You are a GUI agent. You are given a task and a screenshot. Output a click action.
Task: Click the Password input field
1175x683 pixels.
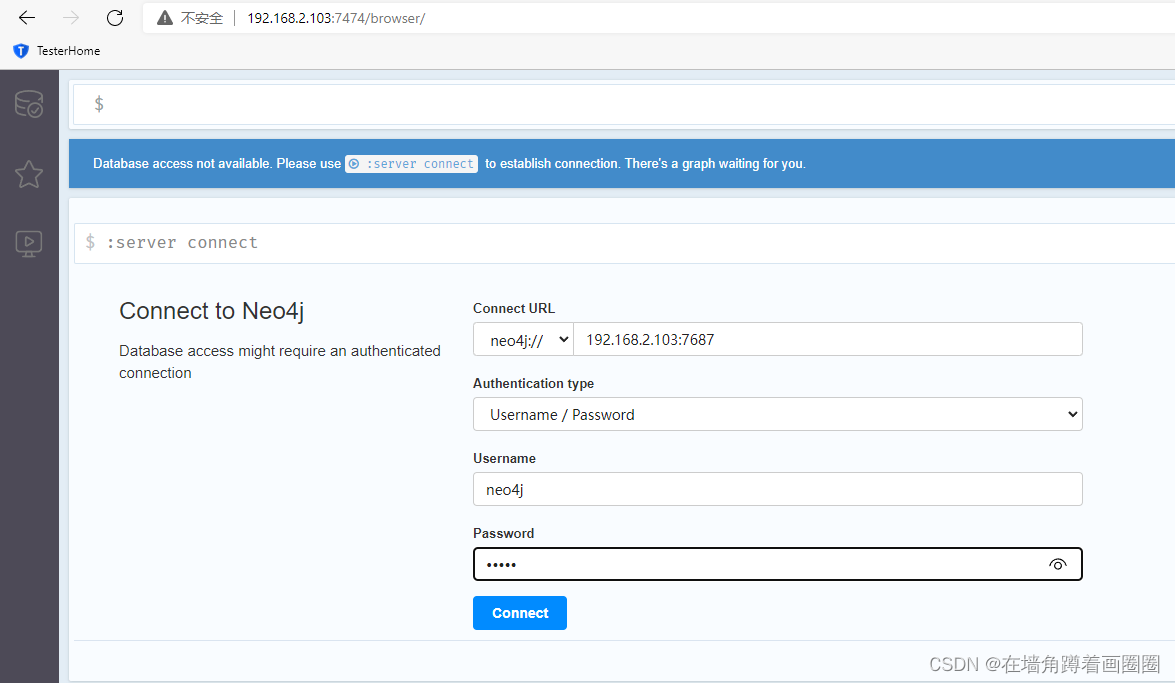pos(777,565)
